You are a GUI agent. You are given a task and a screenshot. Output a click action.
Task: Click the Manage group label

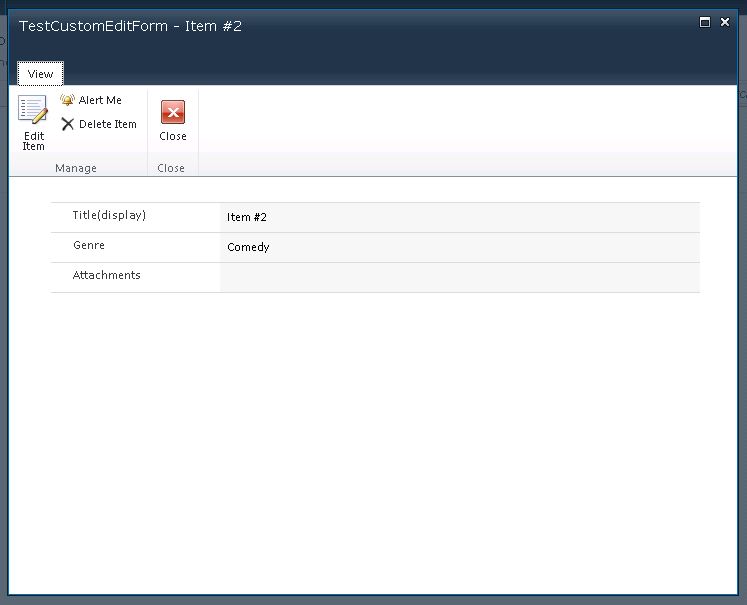coord(76,168)
